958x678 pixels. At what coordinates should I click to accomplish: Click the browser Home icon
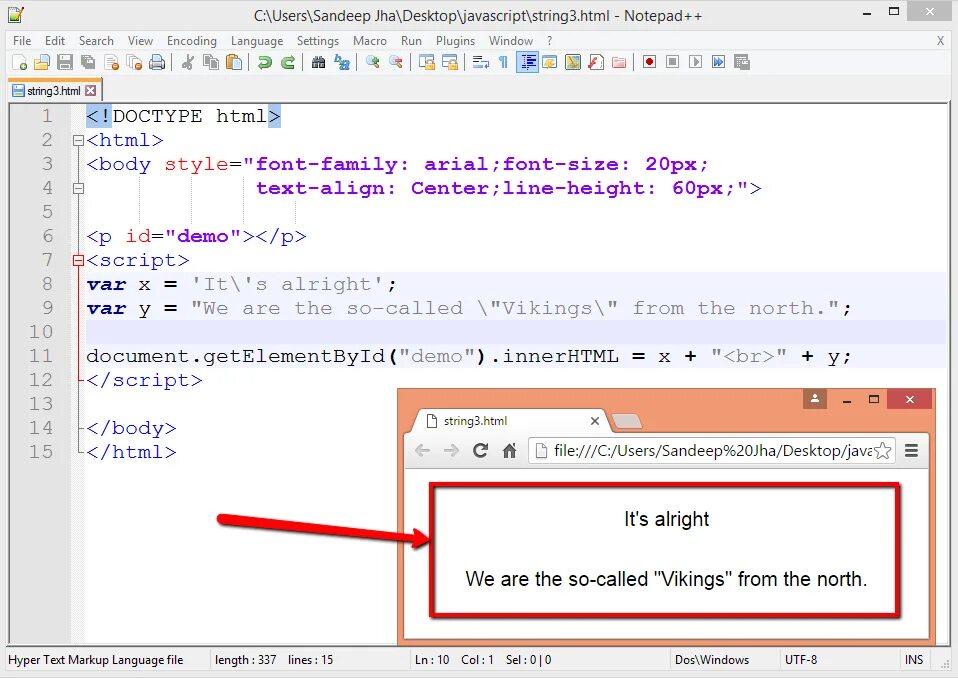(509, 451)
